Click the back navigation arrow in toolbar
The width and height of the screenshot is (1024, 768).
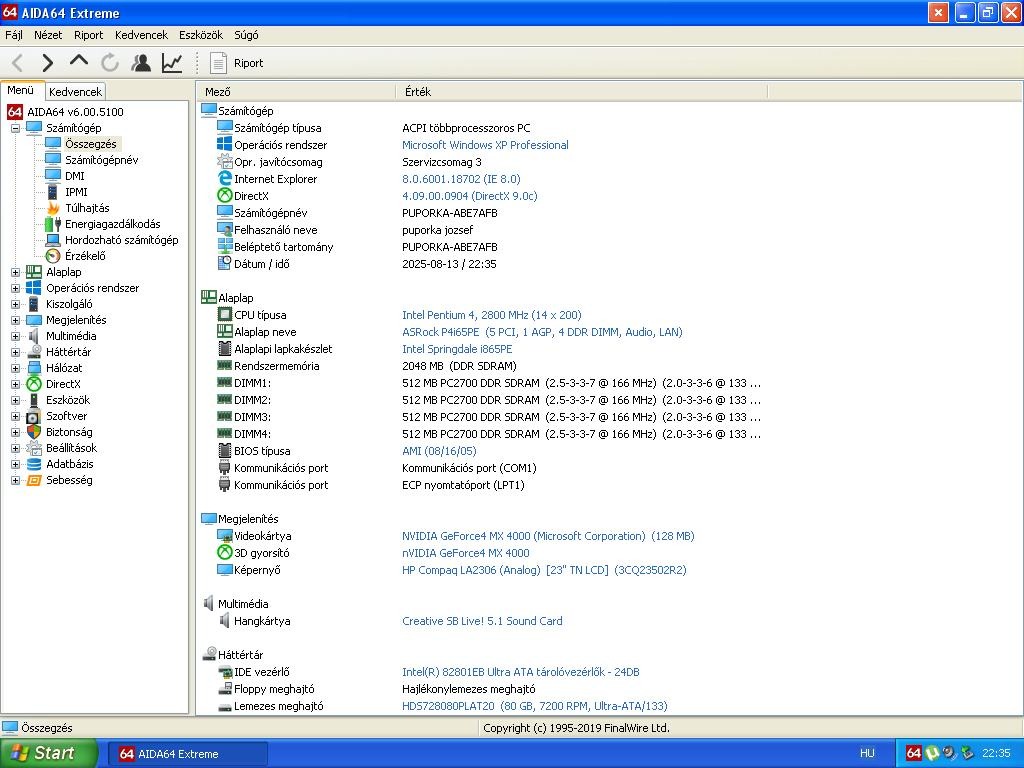click(x=18, y=63)
